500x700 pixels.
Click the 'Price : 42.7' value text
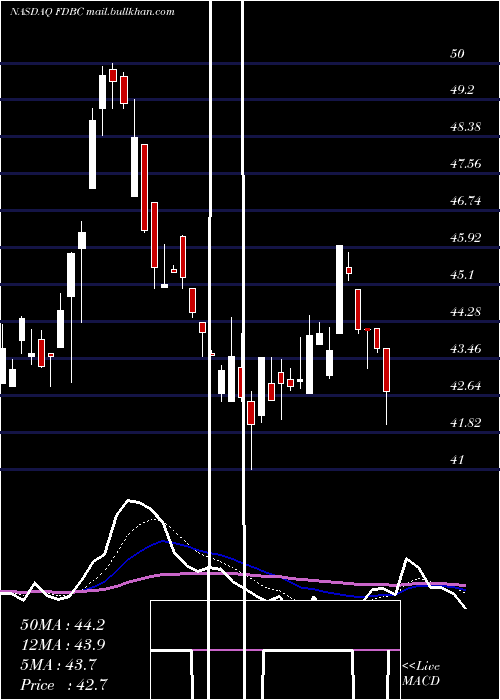pos(63,685)
